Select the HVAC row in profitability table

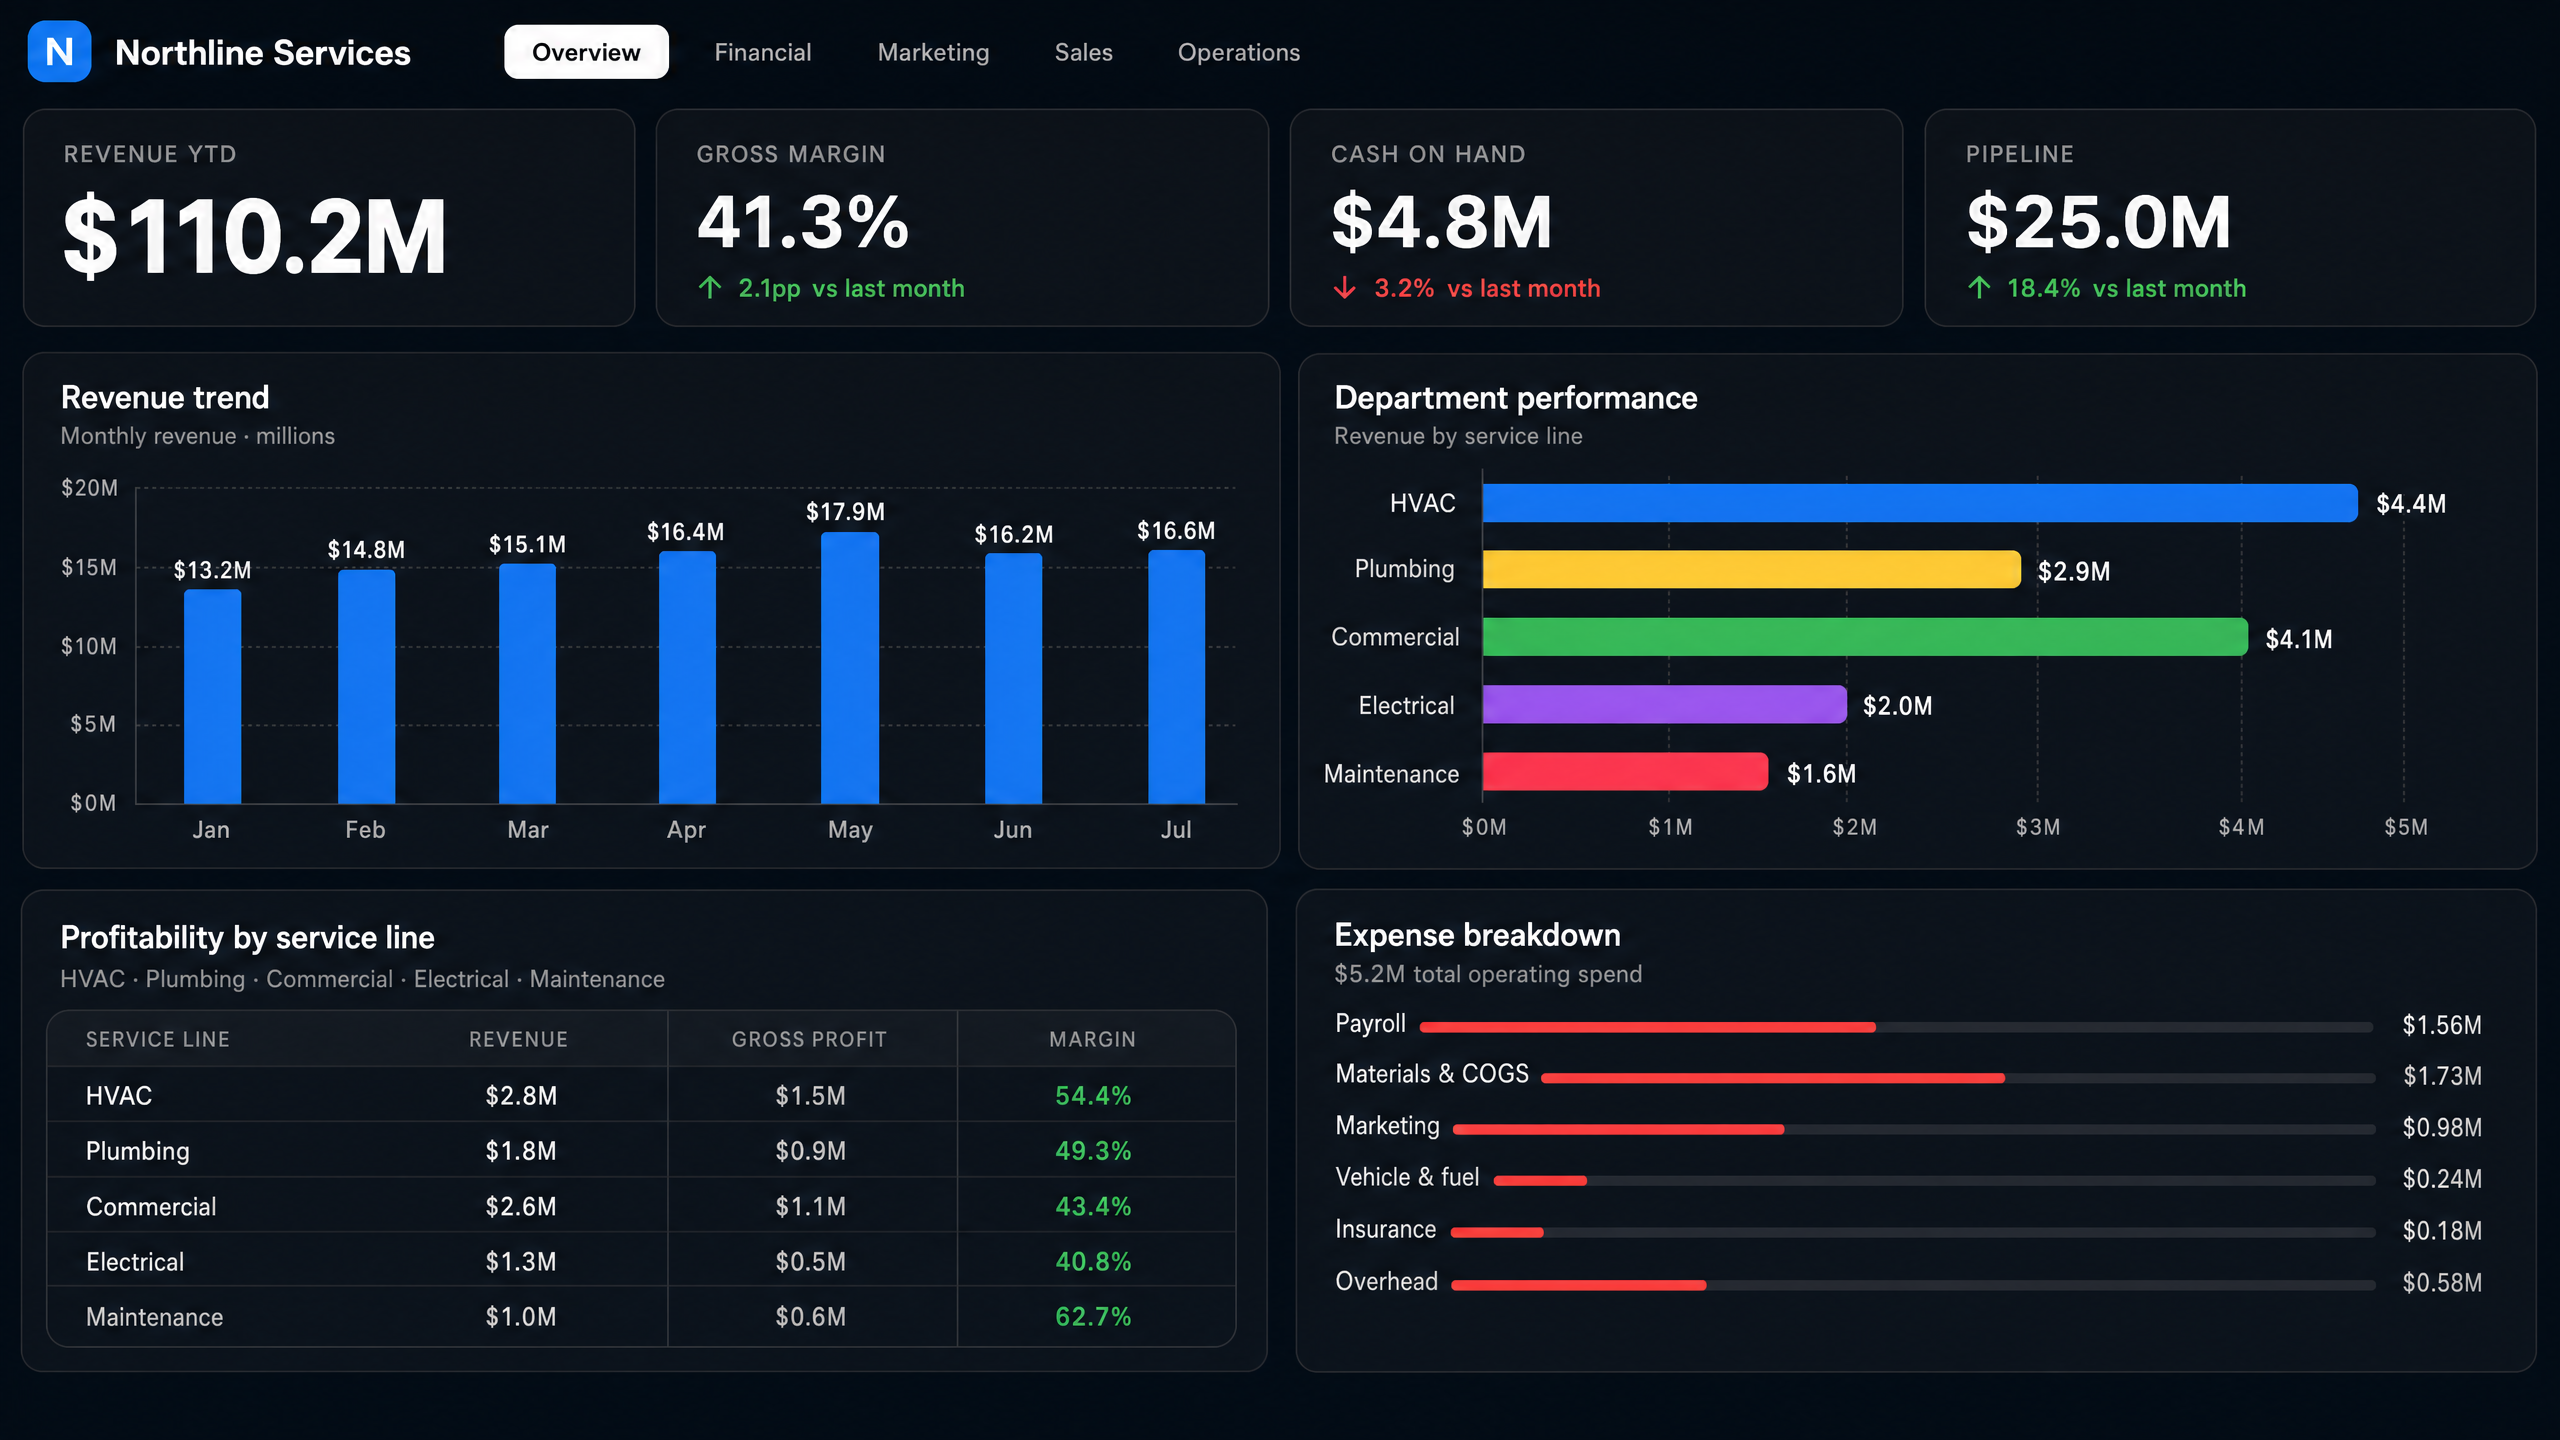click(x=641, y=1095)
